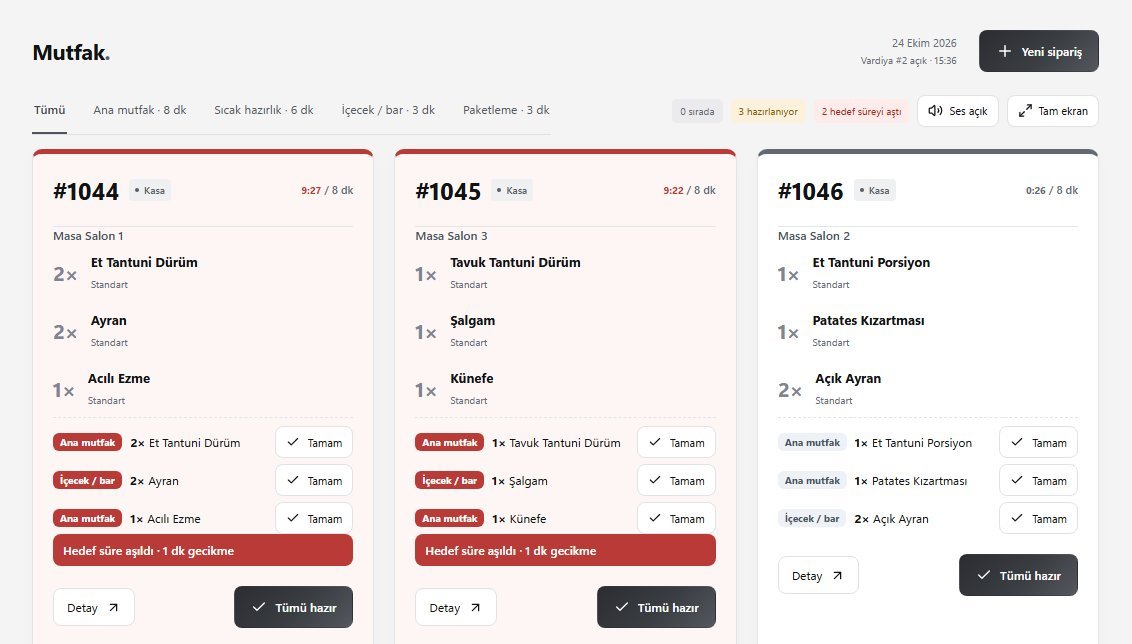This screenshot has height=644, width=1132.
Task: Click the Masa Salon 2 table label
Action: click(814, 236)
